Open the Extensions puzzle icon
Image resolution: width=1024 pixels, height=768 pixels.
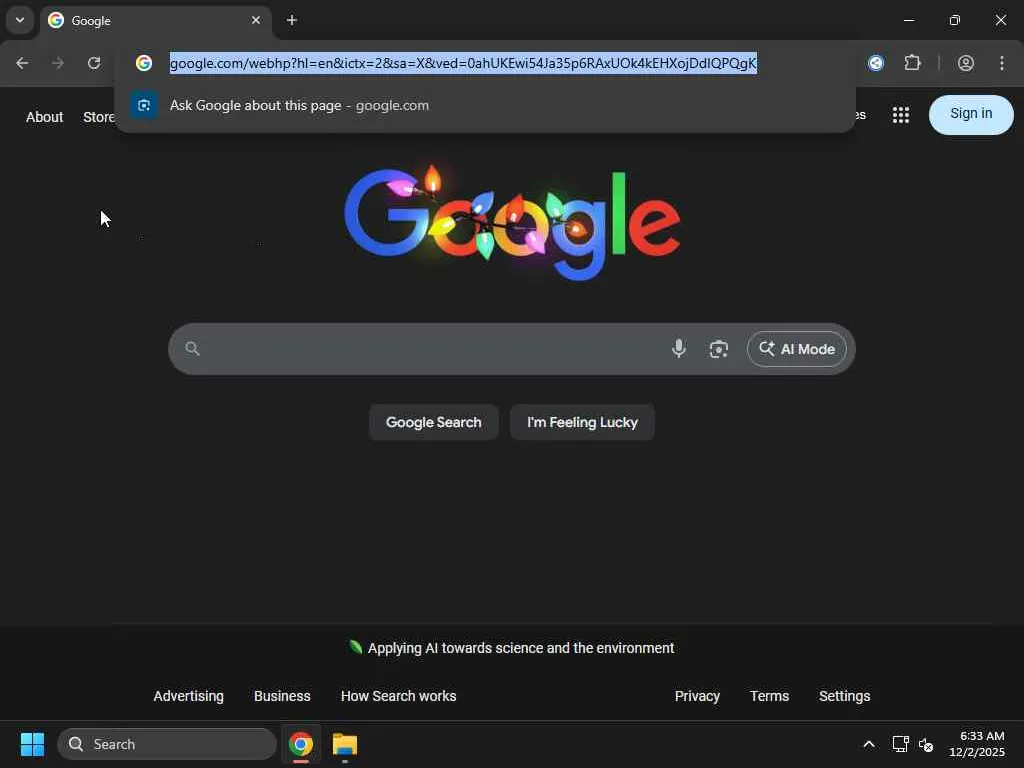point(912,63)
